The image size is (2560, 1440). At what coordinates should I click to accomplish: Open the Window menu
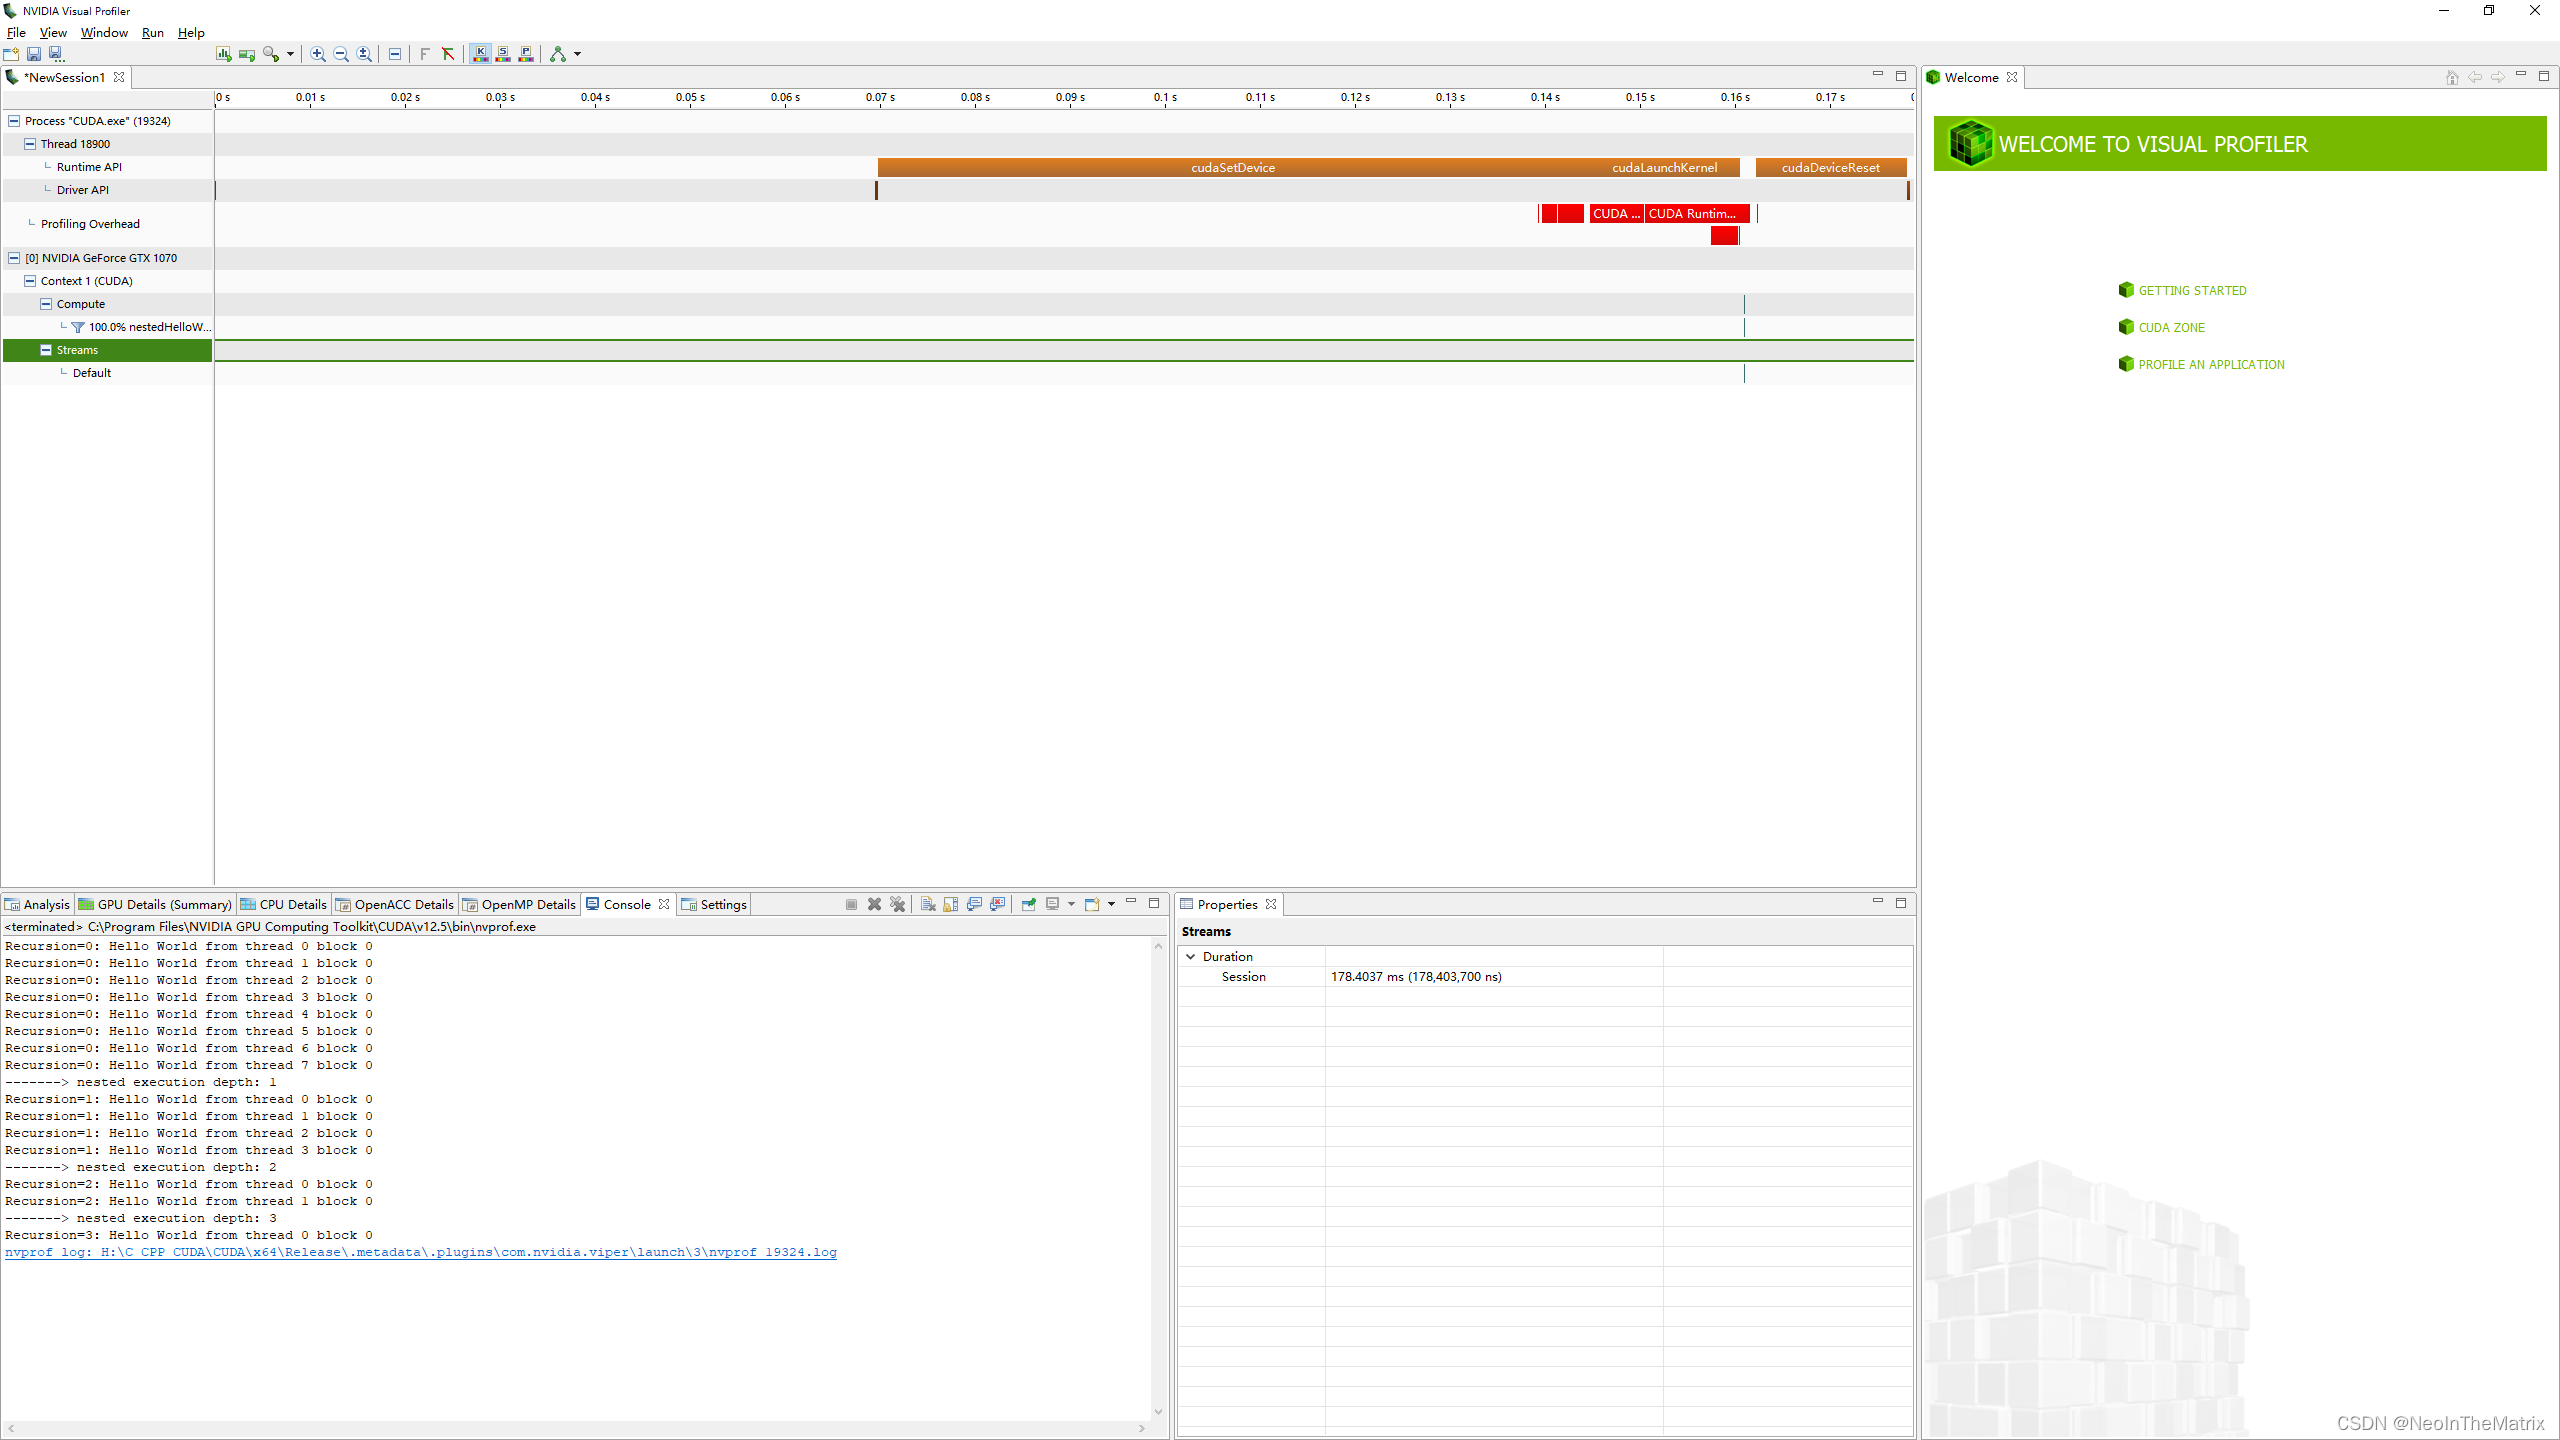104,32
